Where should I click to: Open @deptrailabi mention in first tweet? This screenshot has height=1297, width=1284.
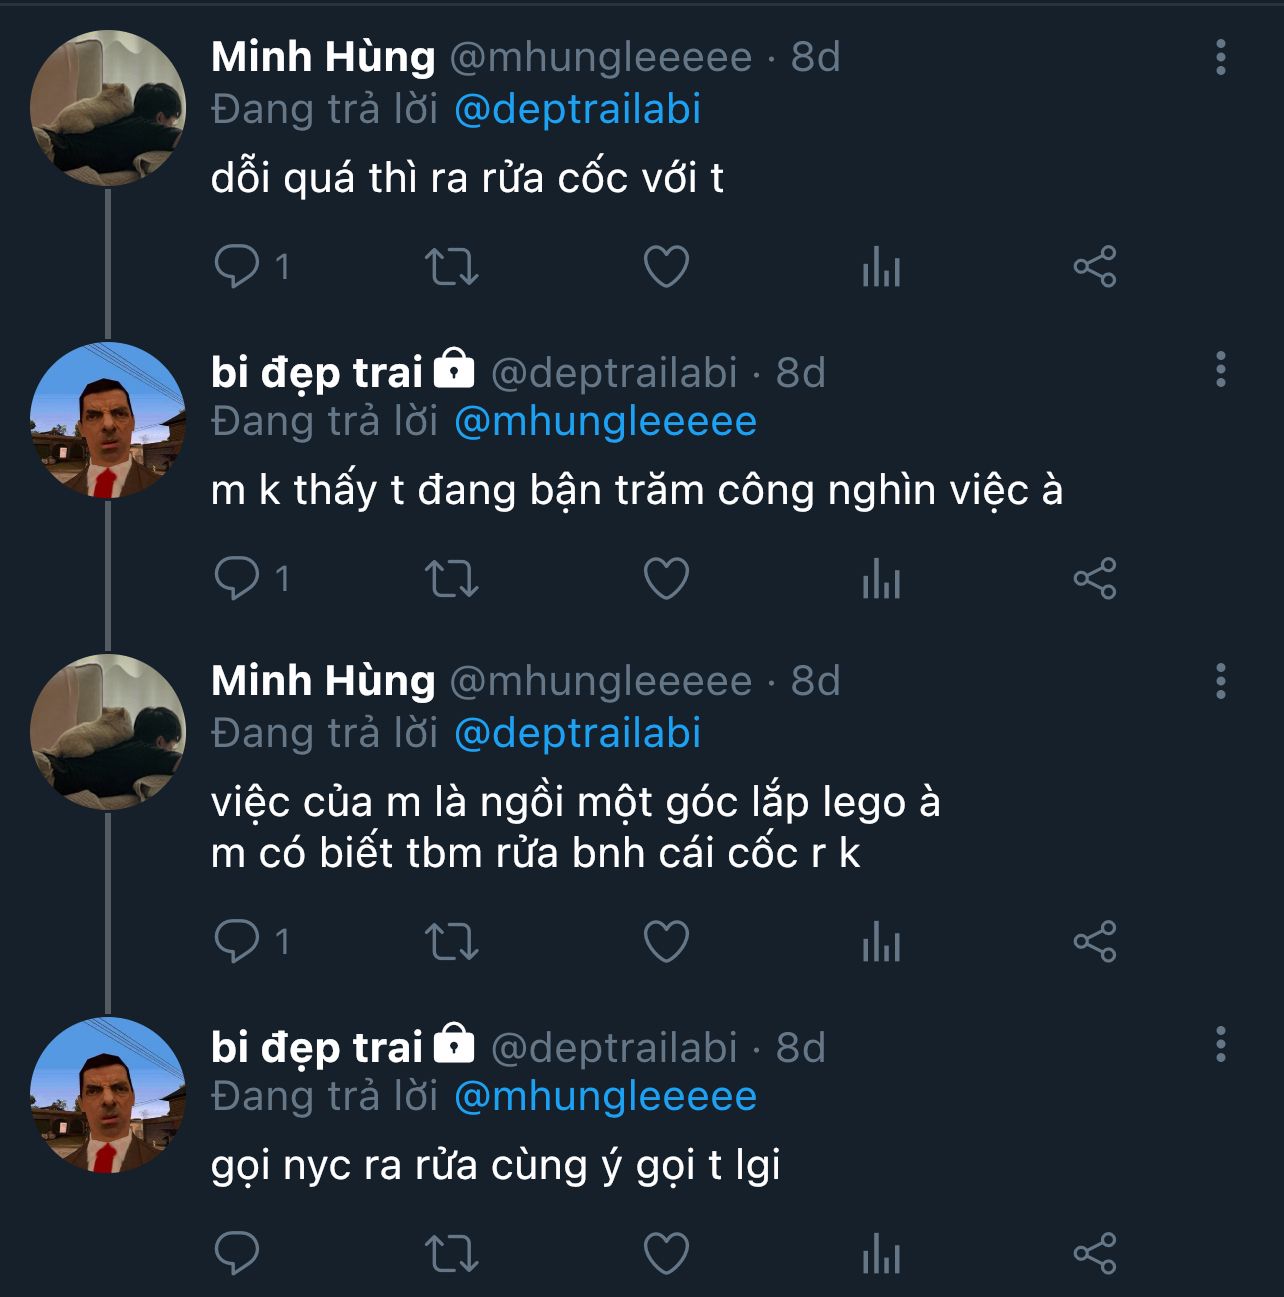point(577,109)
